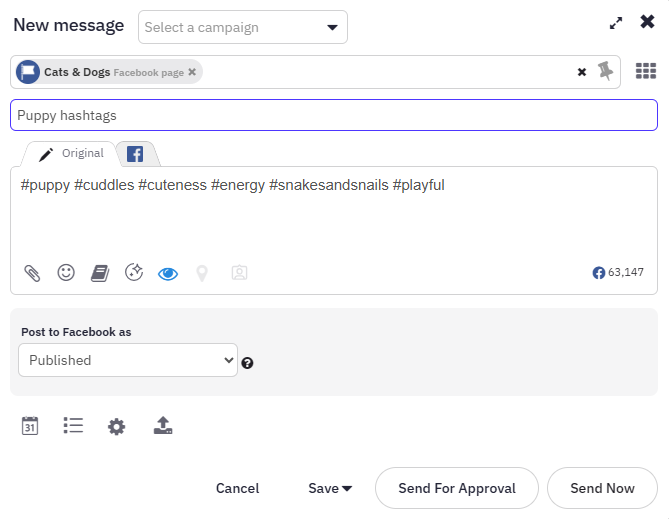Click the upload tray icon
The width and height of the screenshot is (669, 519).
click(163, 426)
